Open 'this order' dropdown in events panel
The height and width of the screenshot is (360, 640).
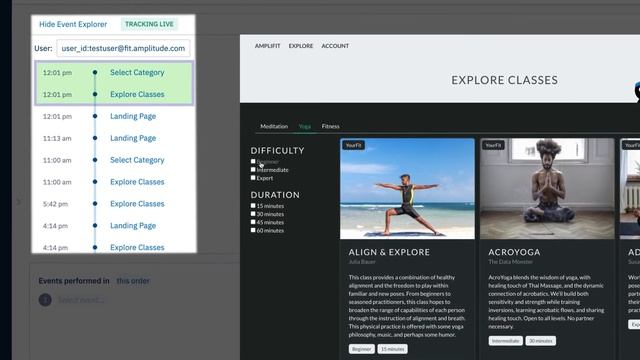[x=133, y=281]
